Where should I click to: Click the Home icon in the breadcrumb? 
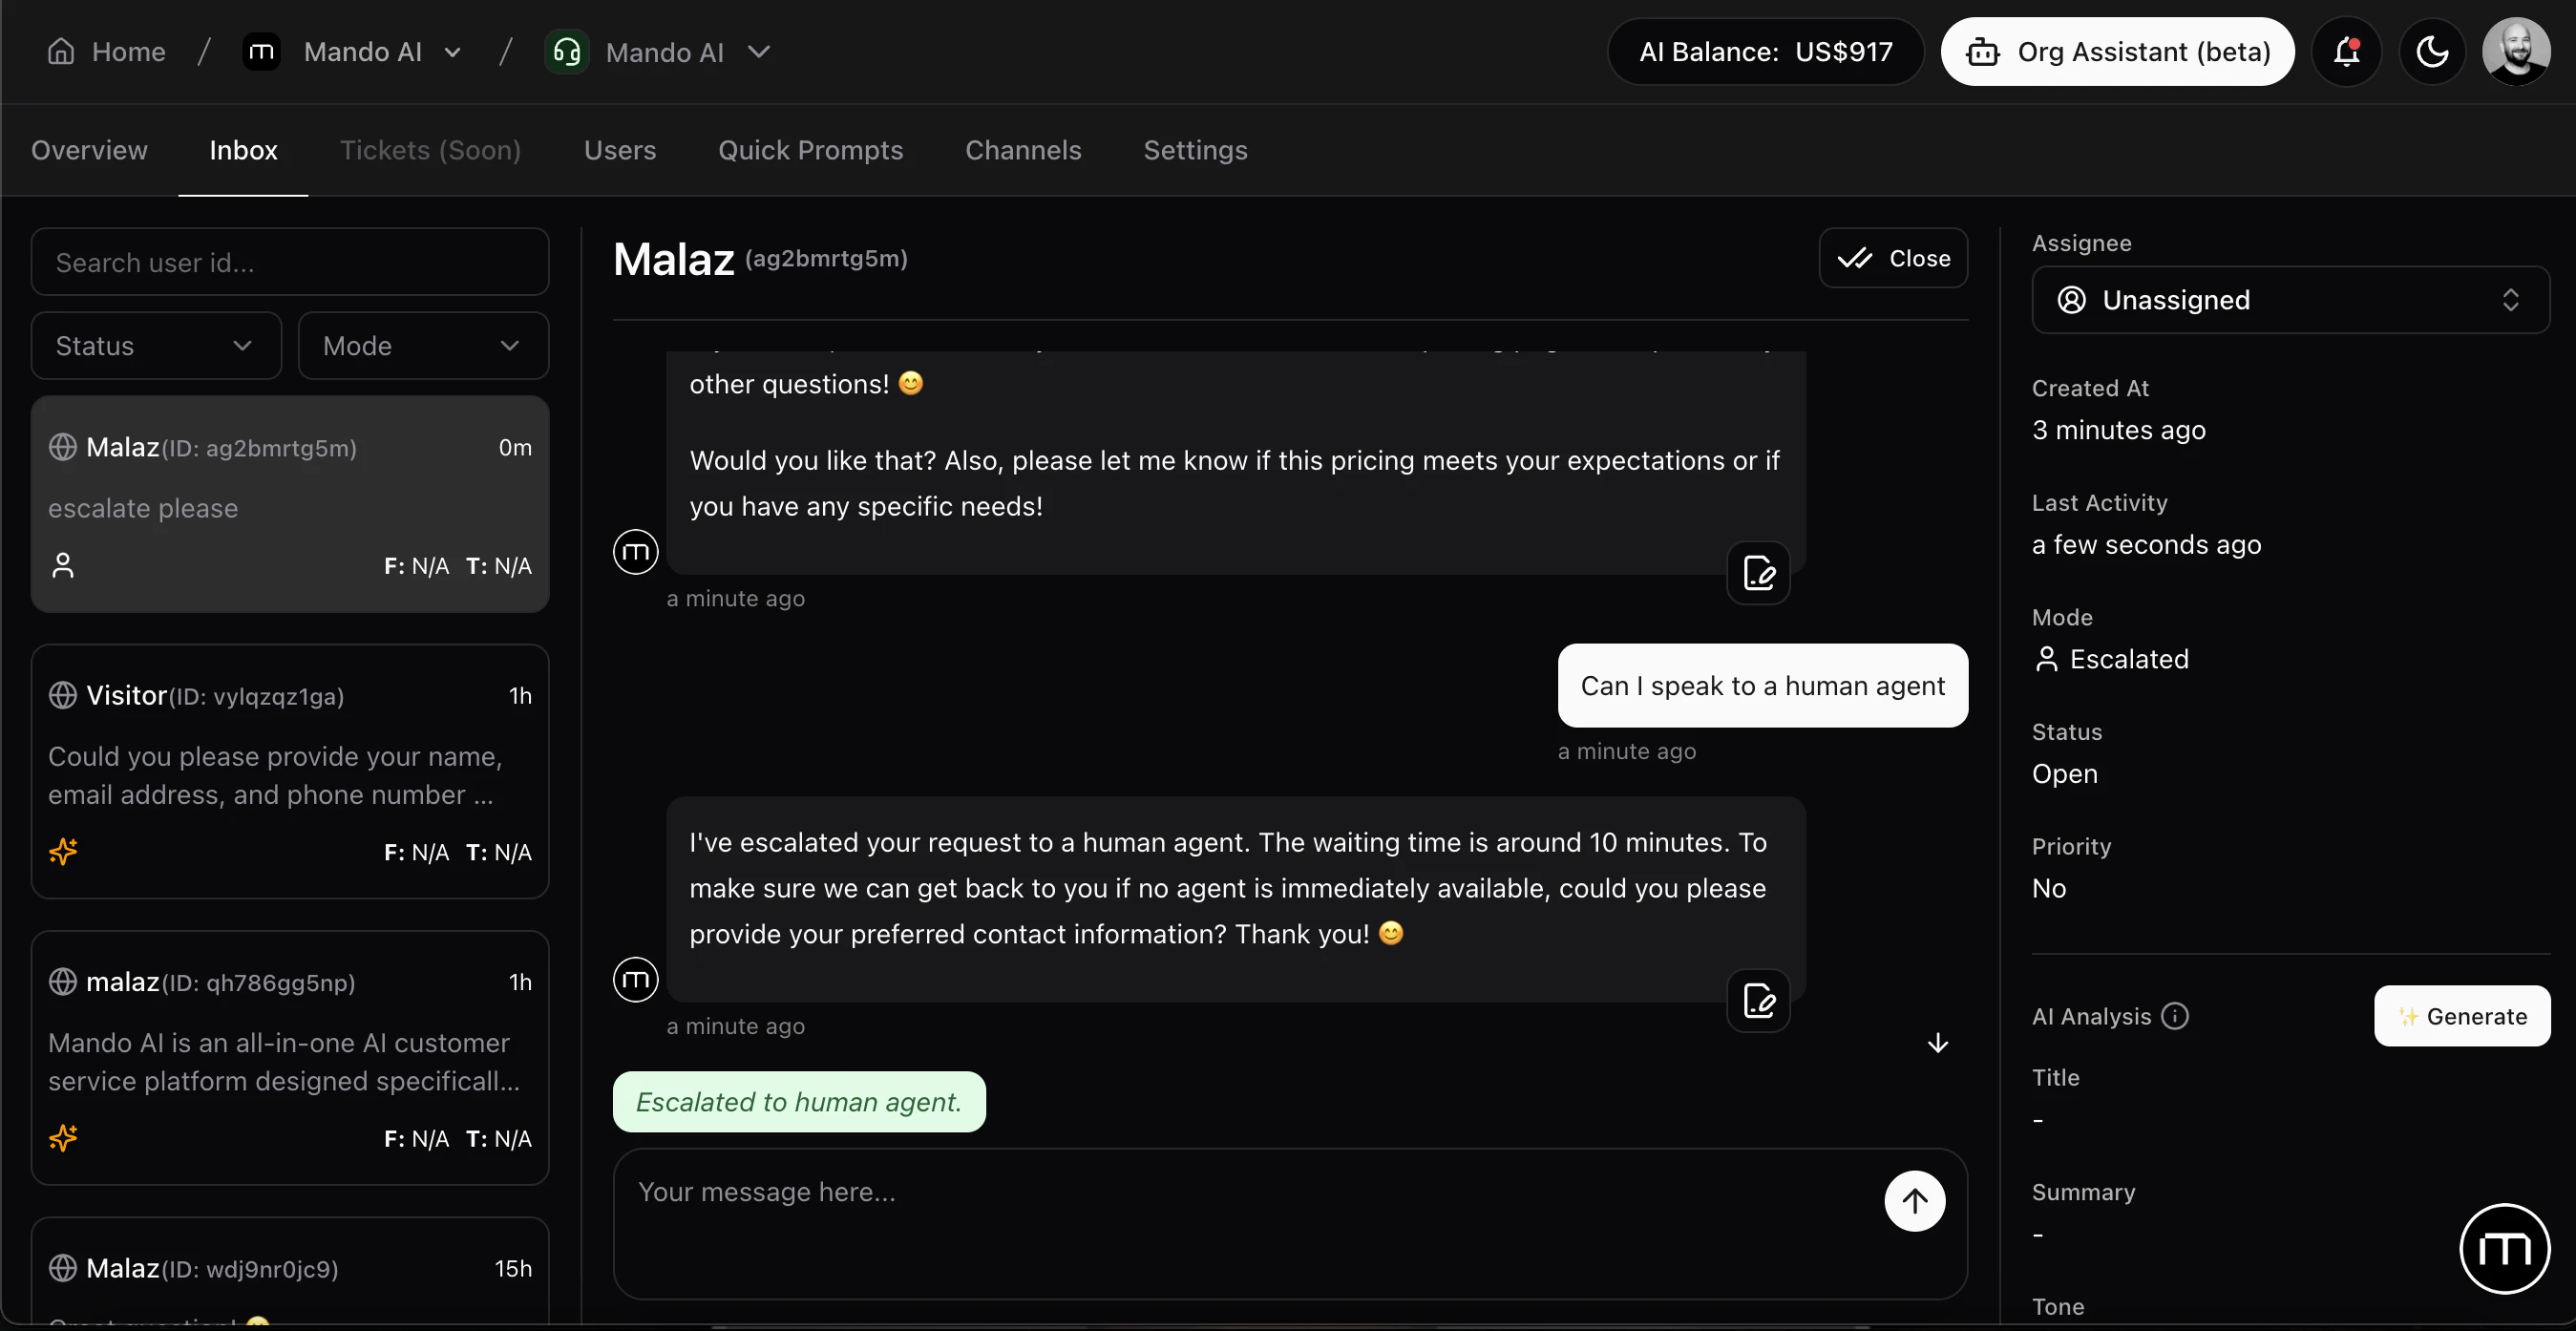pos(60,51)
